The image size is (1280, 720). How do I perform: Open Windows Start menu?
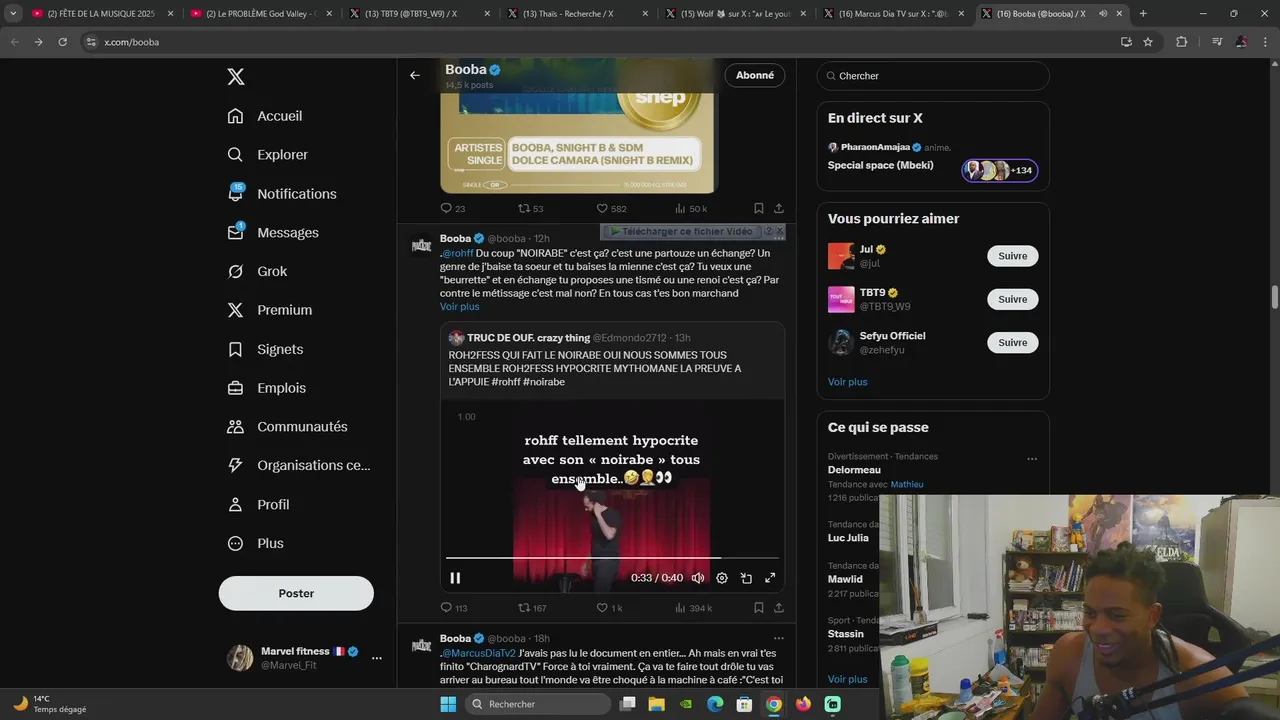click(x=448, y=704)
